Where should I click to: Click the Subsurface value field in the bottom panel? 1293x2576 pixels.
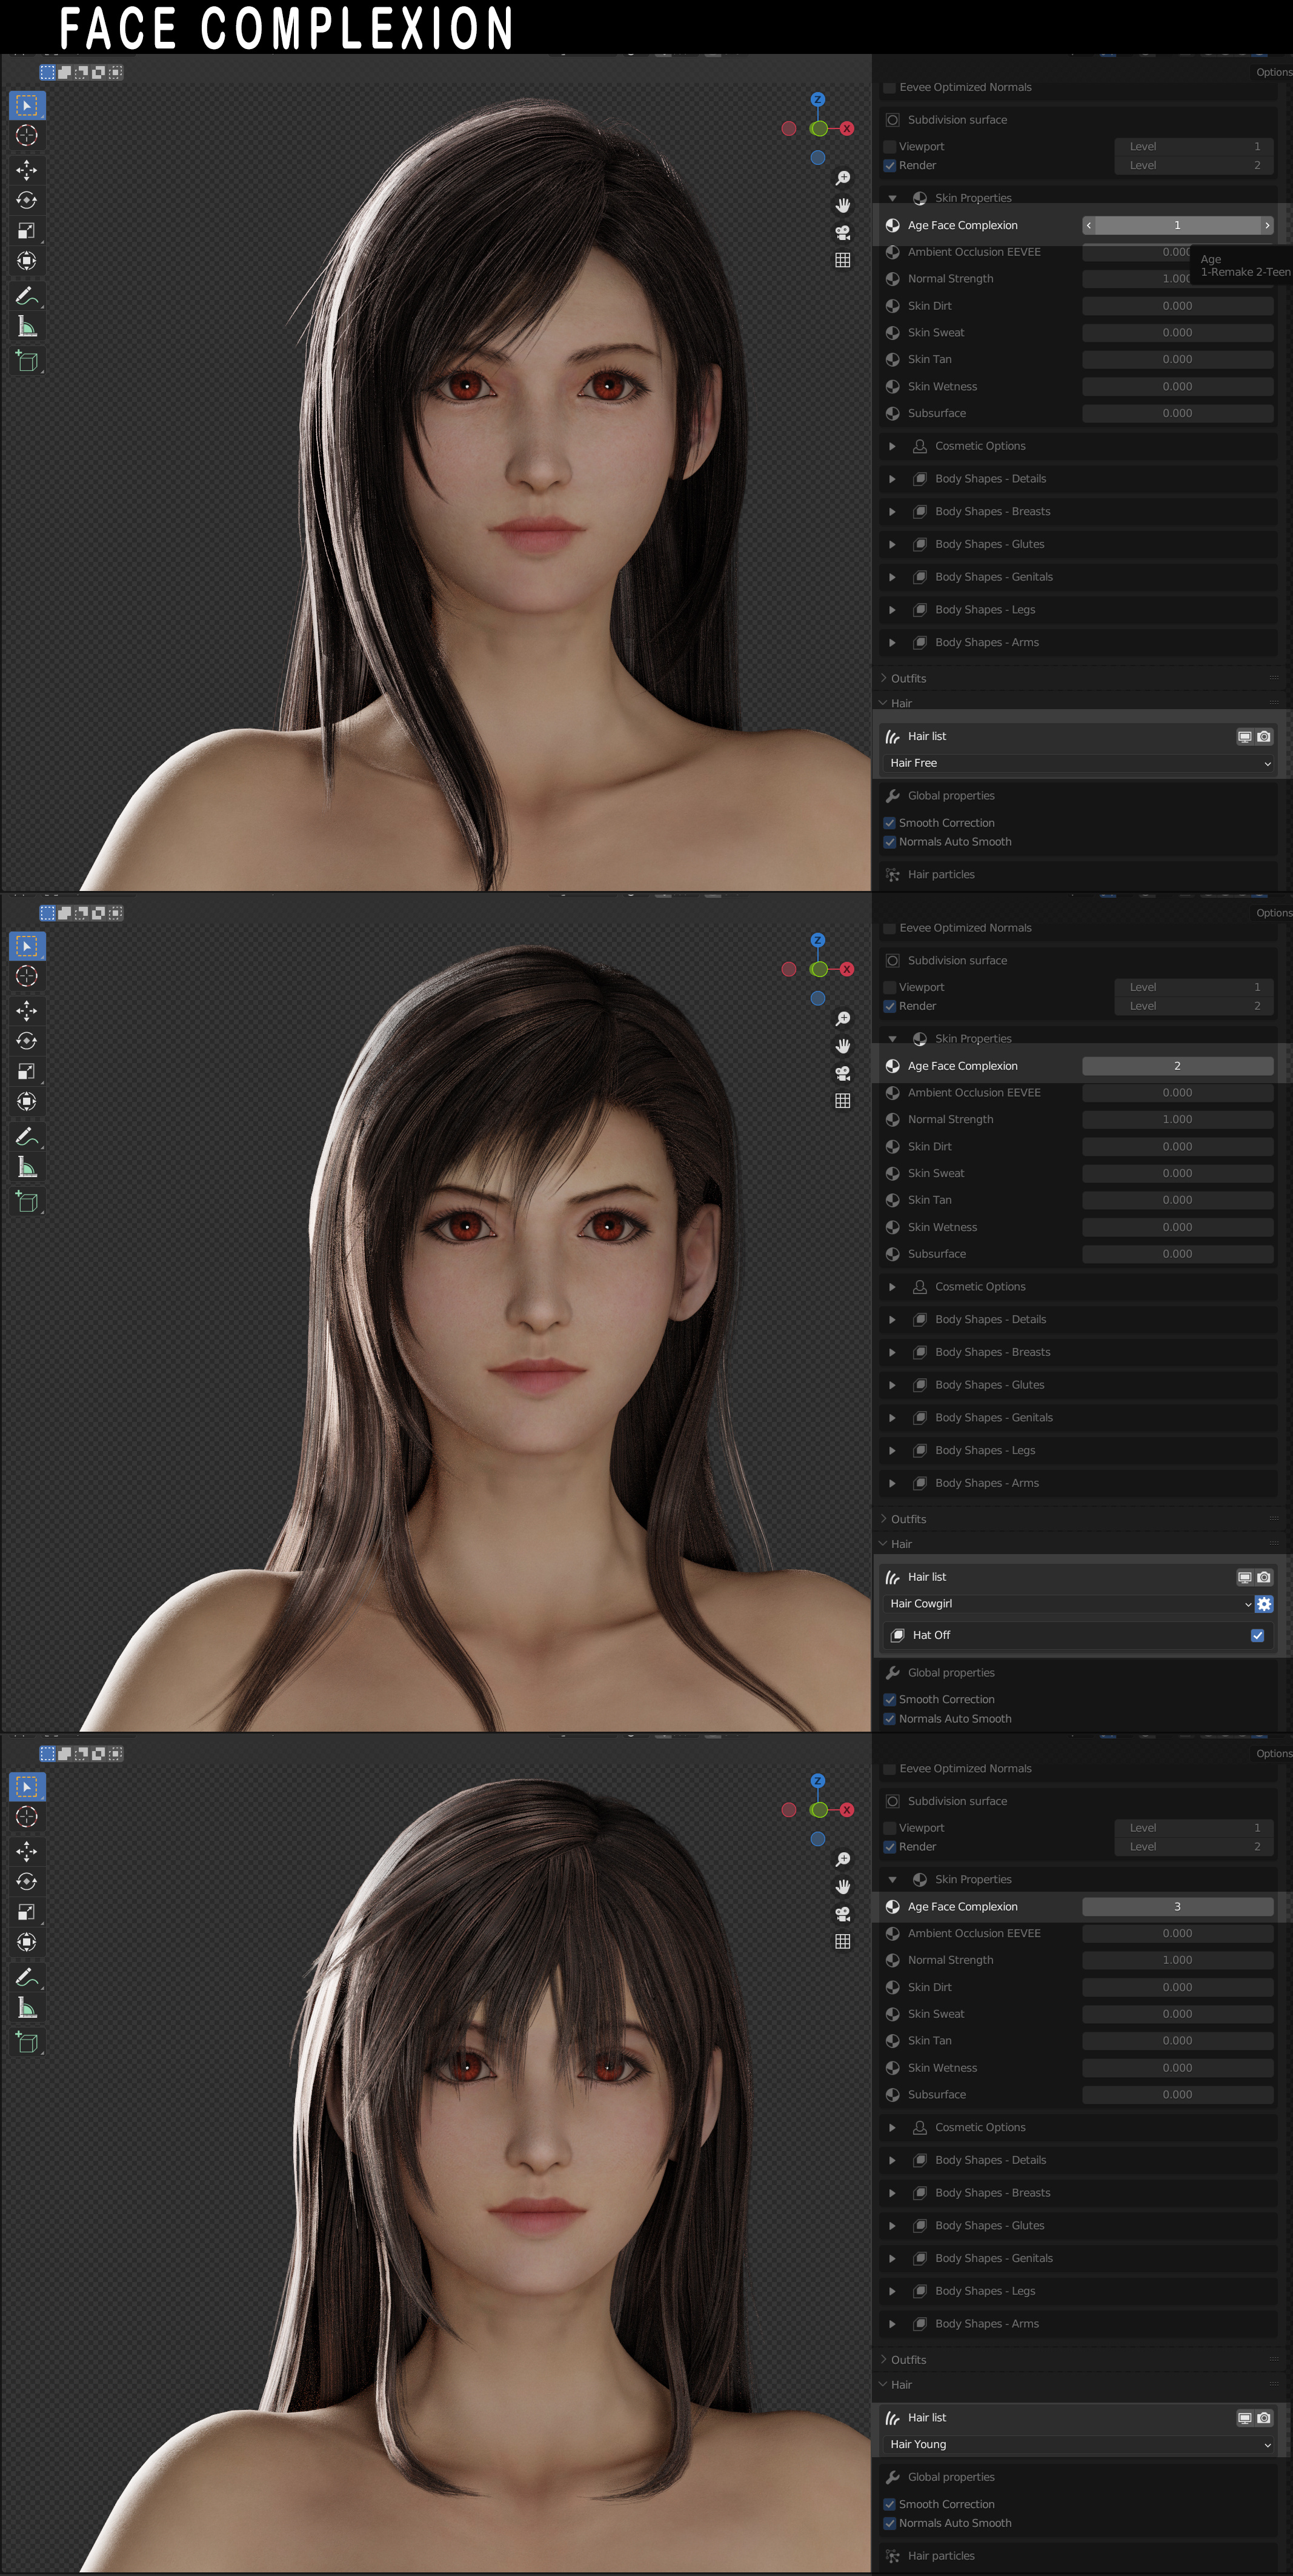pos(1178,2095)
